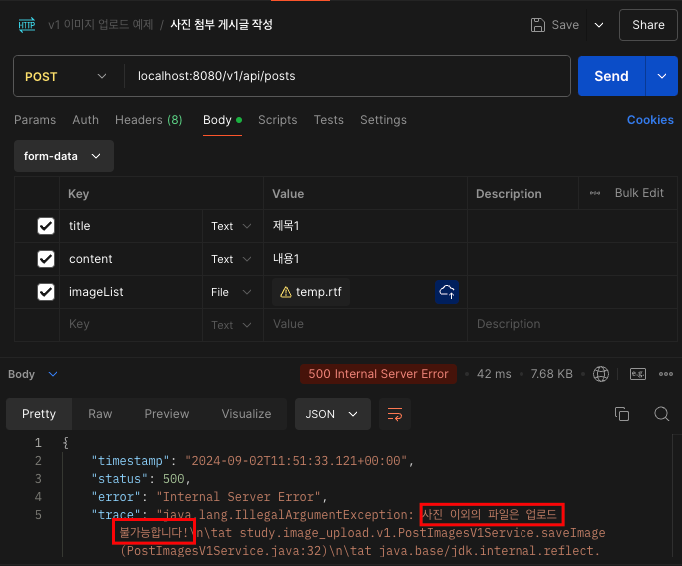Screen dimensions: 682x566
Task: Uncheck the title row checkbox
Action: pos(46,226)
